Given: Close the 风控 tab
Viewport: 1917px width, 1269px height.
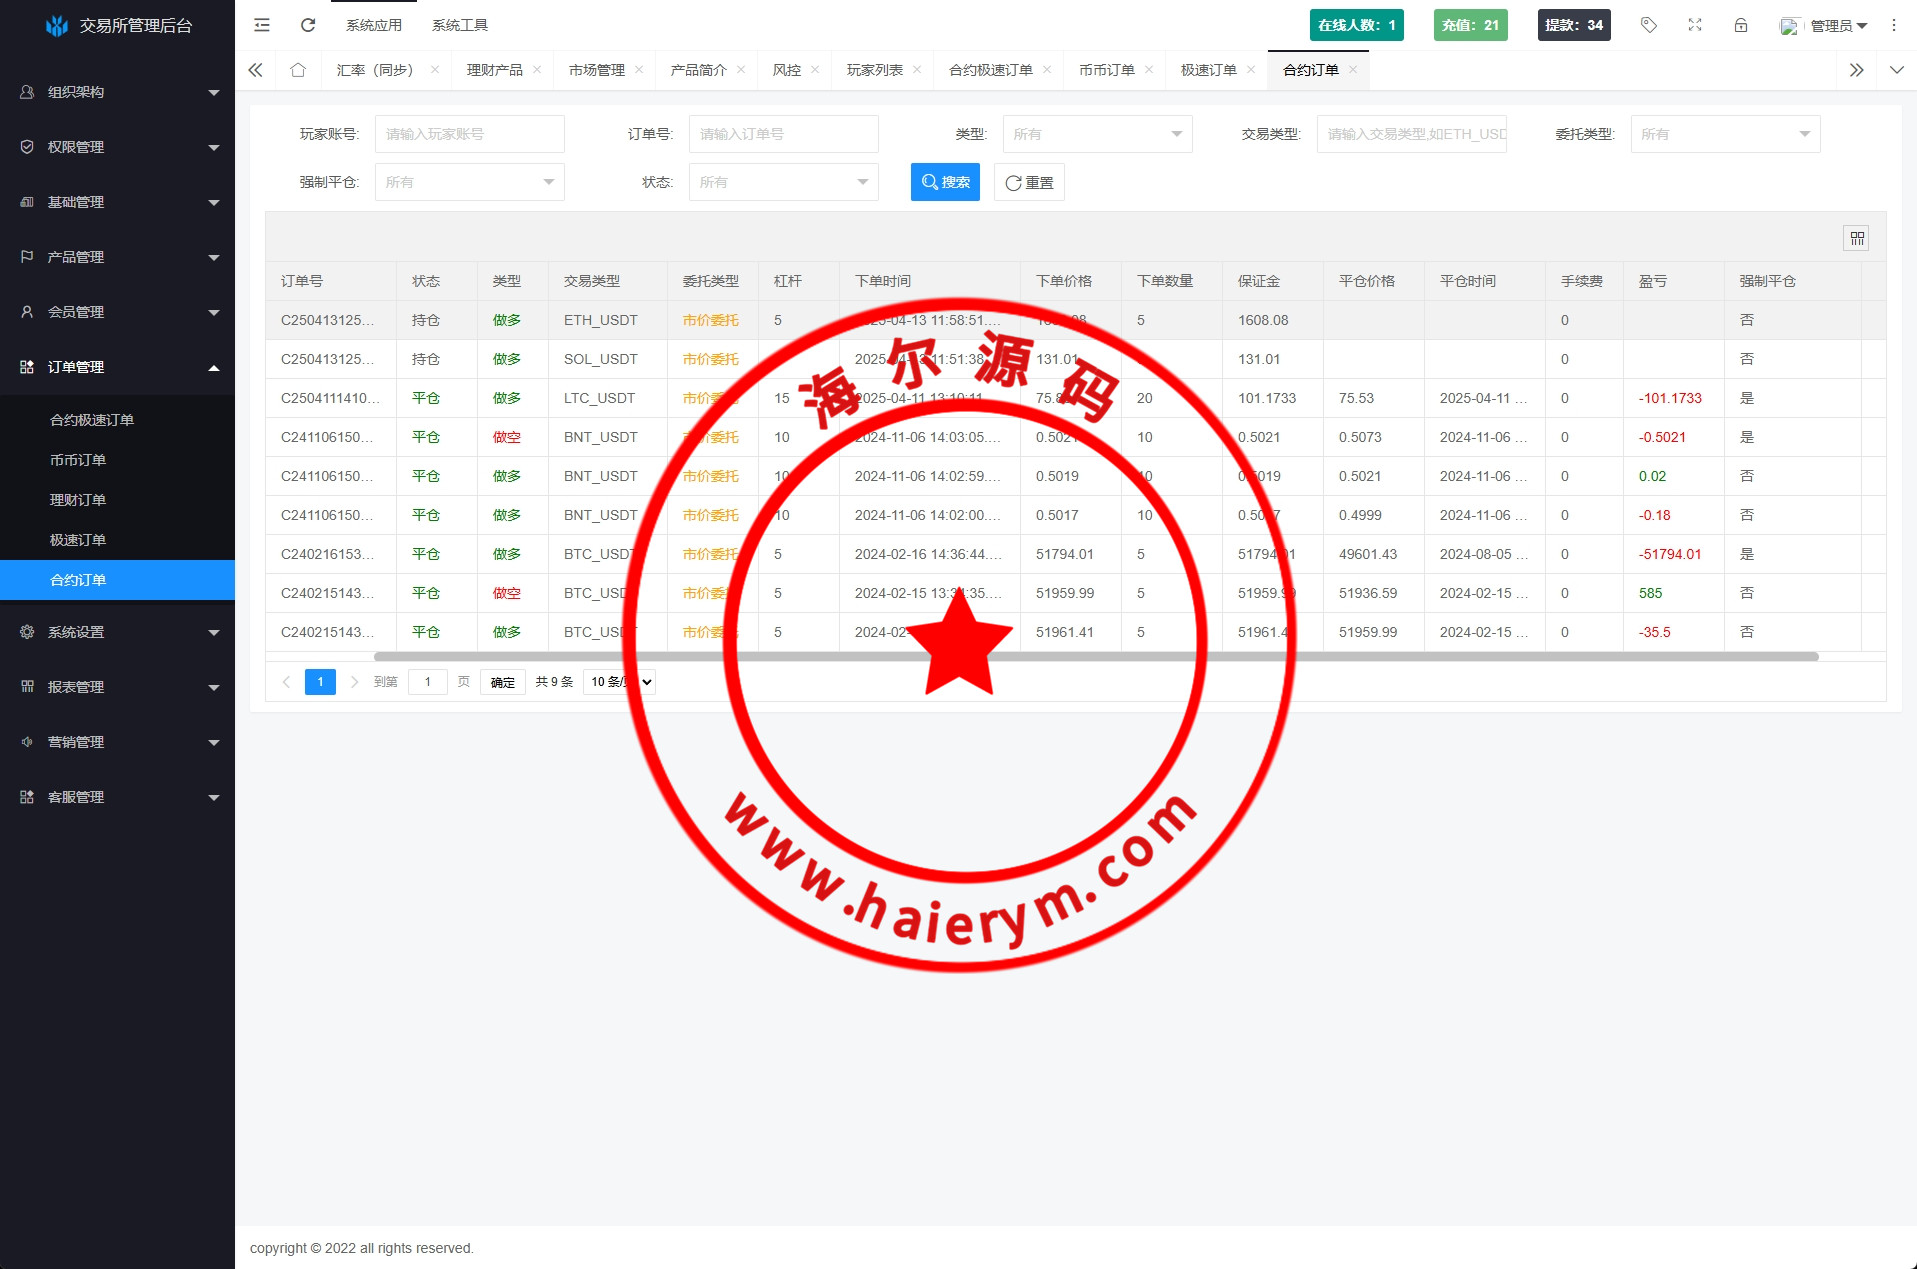Looking at the screenshot, I should (815, 70).
